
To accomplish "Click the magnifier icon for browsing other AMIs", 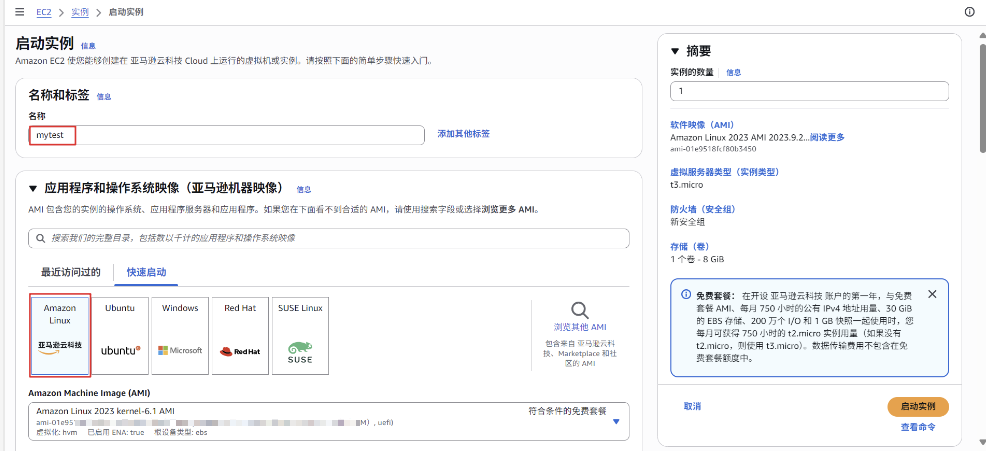I will click(x=580, y=310).
